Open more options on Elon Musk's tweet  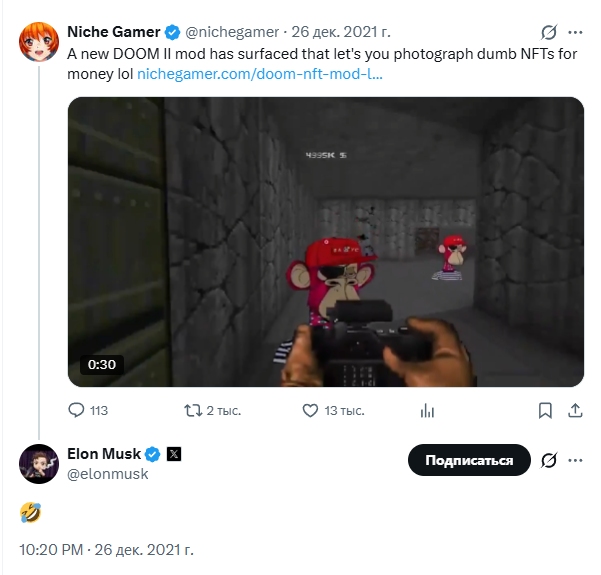[x=575, y=460]
